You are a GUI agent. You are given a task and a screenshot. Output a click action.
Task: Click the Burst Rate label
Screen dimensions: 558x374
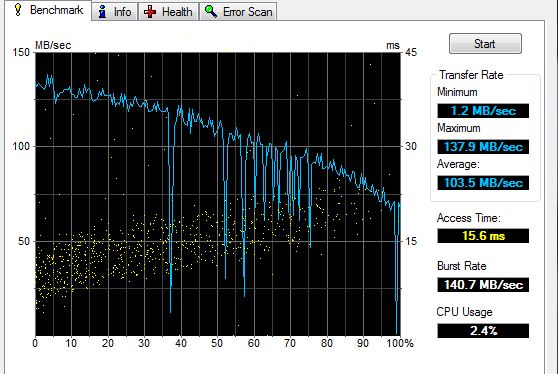pyautogui.click(x=462, y=266)
